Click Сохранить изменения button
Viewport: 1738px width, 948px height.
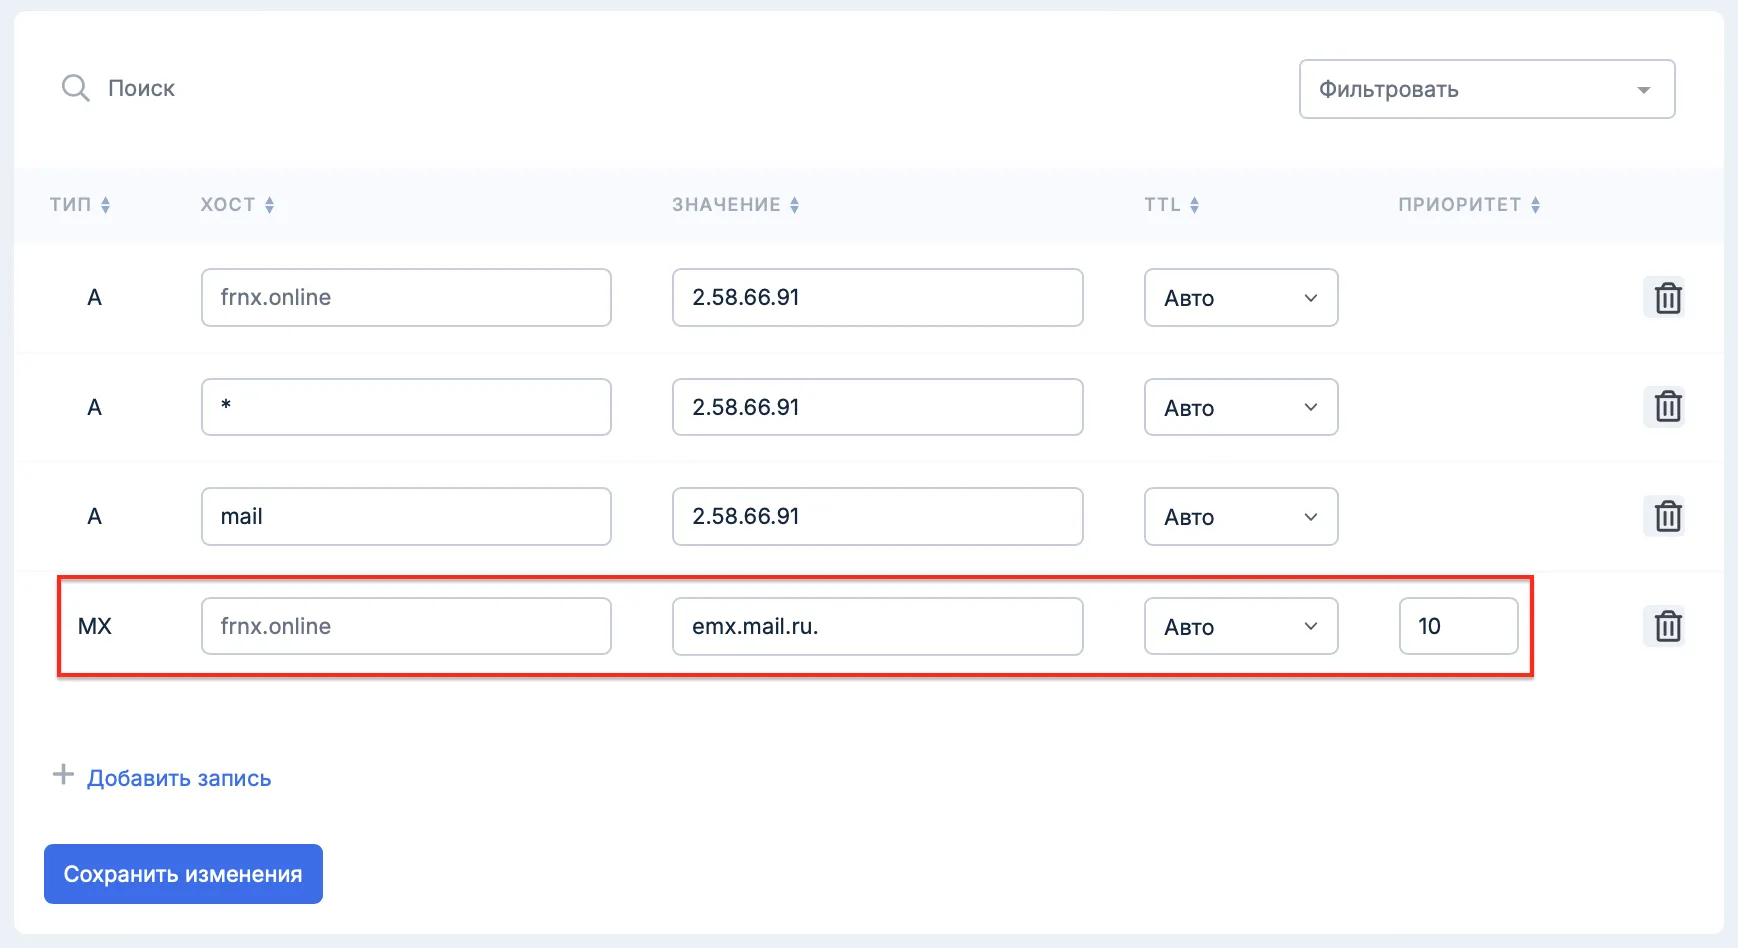[x=183, y=874]
